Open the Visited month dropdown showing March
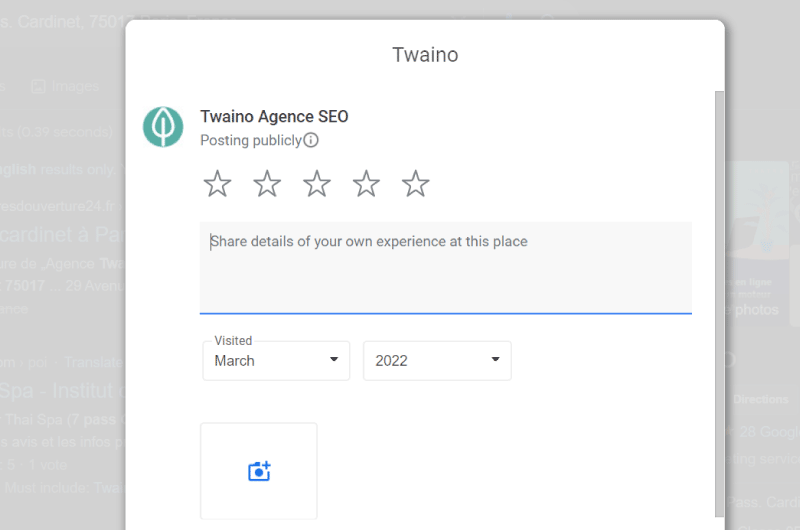The image size is (800, 530). click(x=276, y=361)
